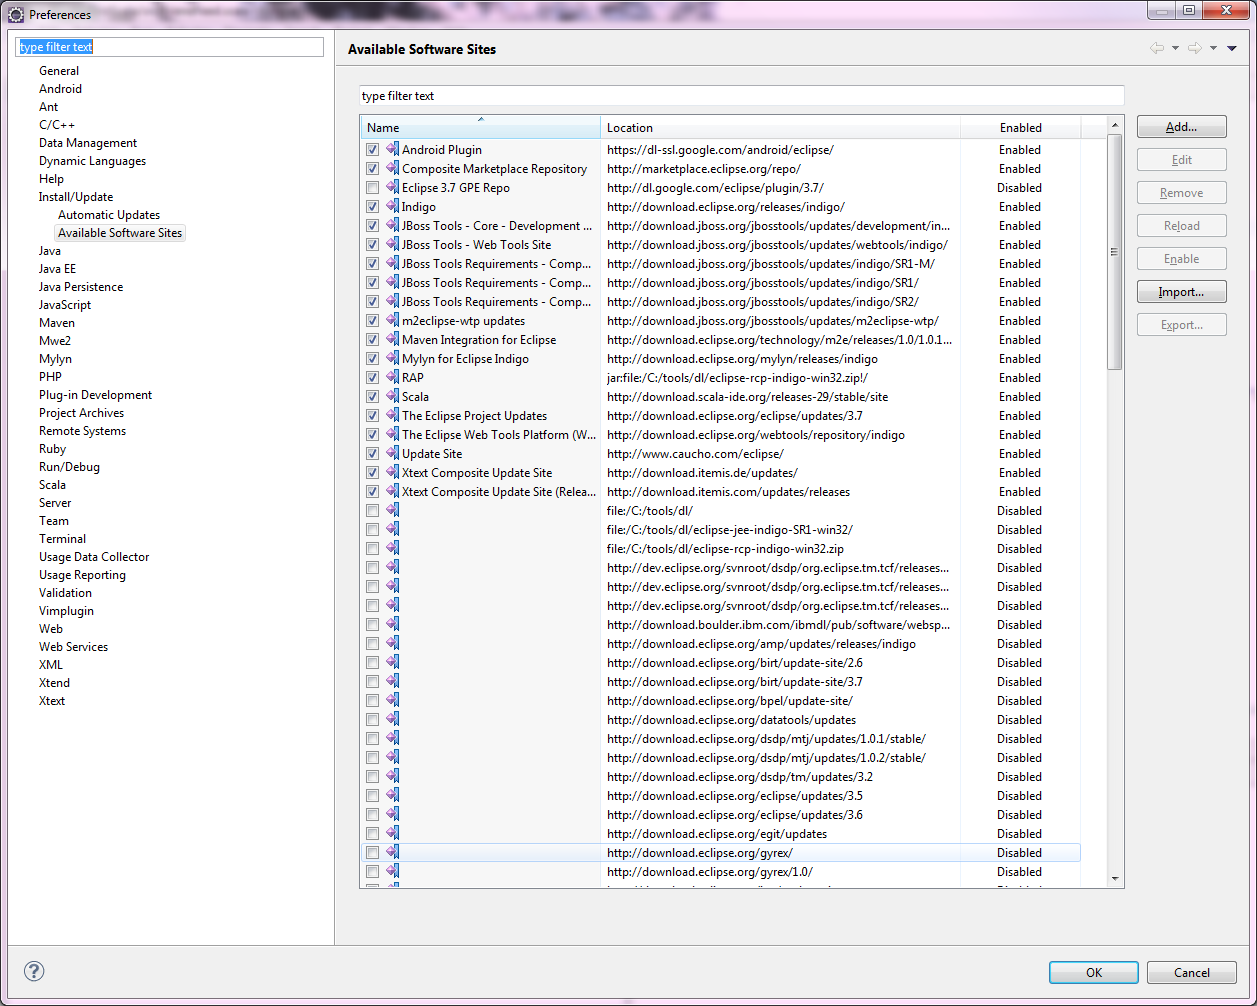Check the file:/C:/tools/dl/ site checkbox

(x=372, y=510)
